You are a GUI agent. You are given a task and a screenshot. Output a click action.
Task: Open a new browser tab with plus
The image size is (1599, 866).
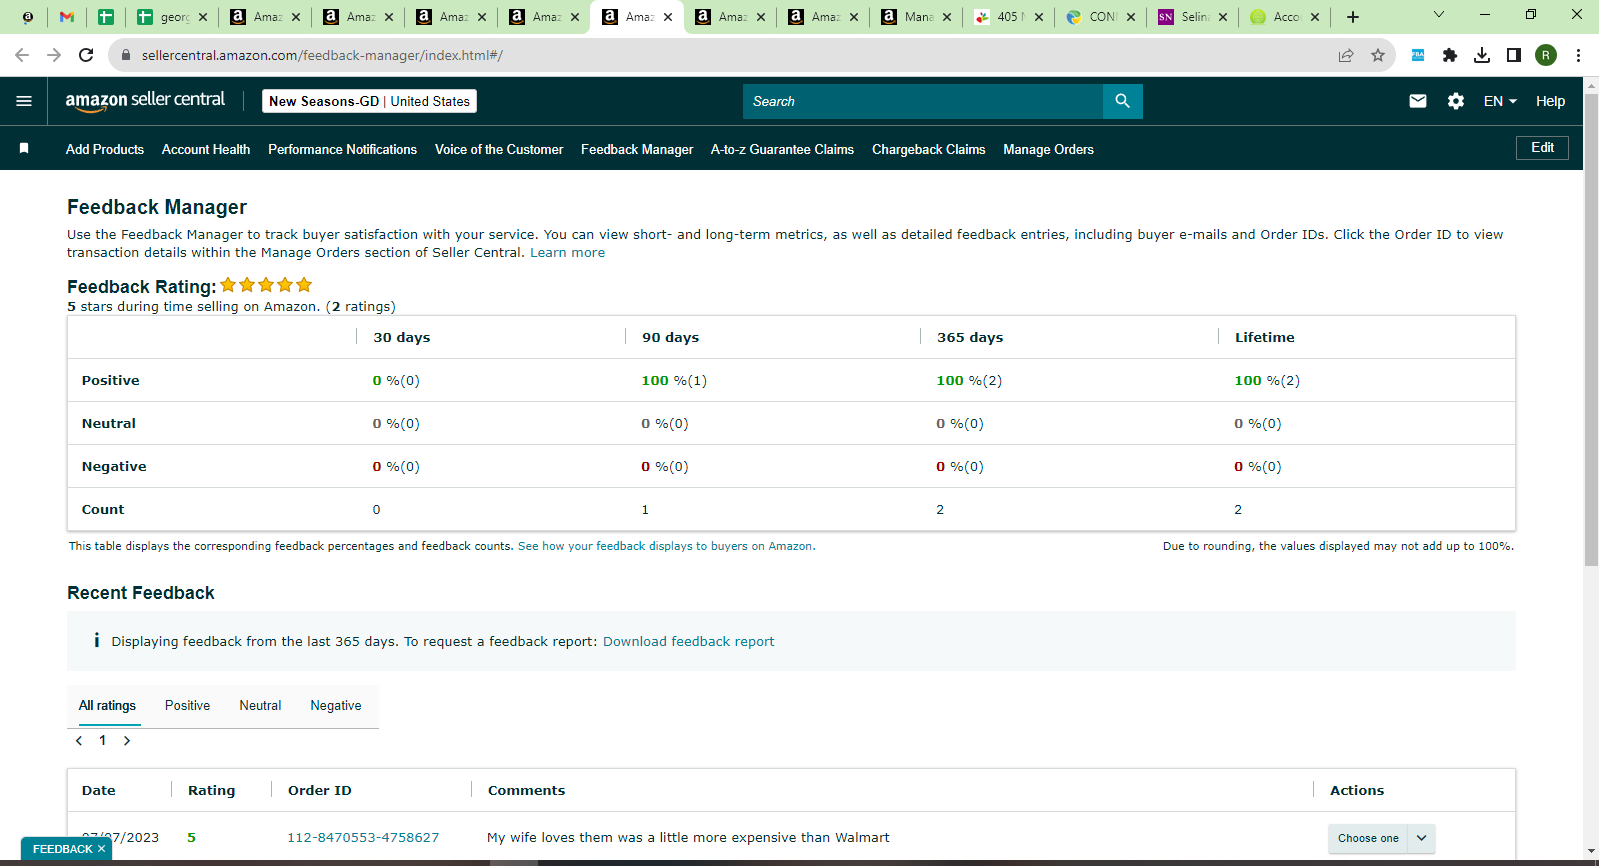1353,17
